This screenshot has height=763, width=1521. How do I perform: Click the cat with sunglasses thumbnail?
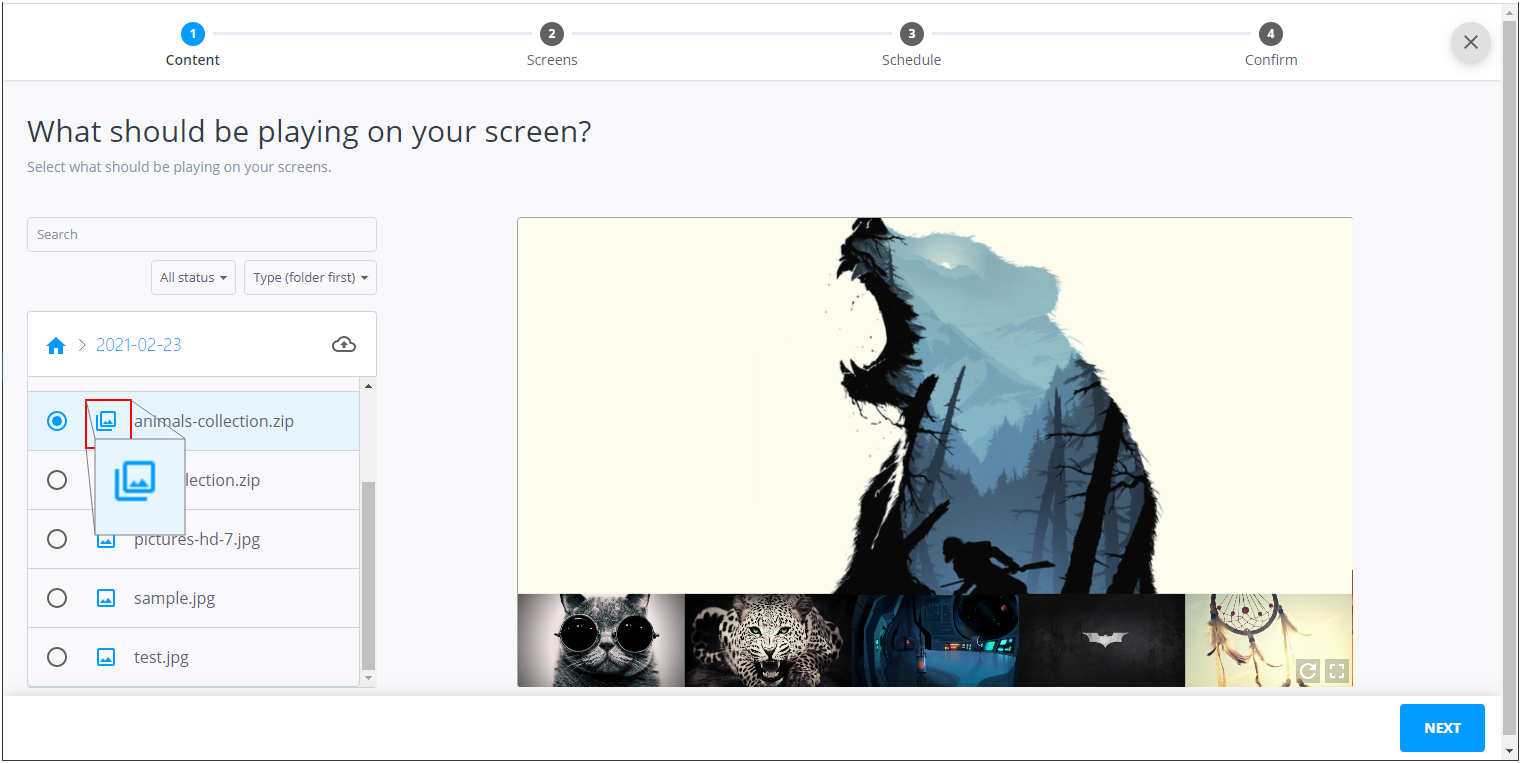pyautogui.click(x=601, y=640)
